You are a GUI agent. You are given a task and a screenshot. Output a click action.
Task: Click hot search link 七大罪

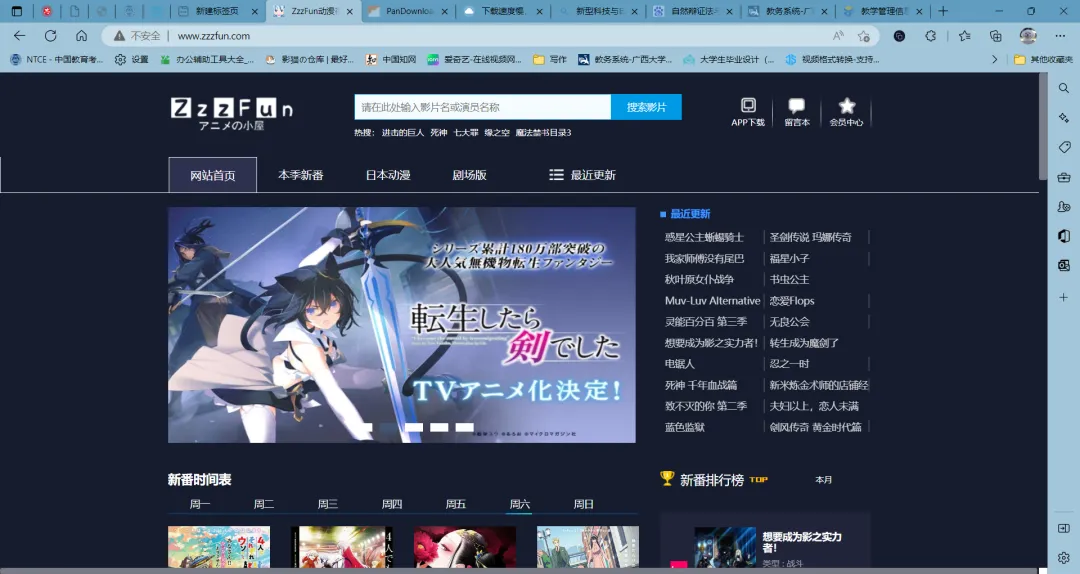(466, 132)
